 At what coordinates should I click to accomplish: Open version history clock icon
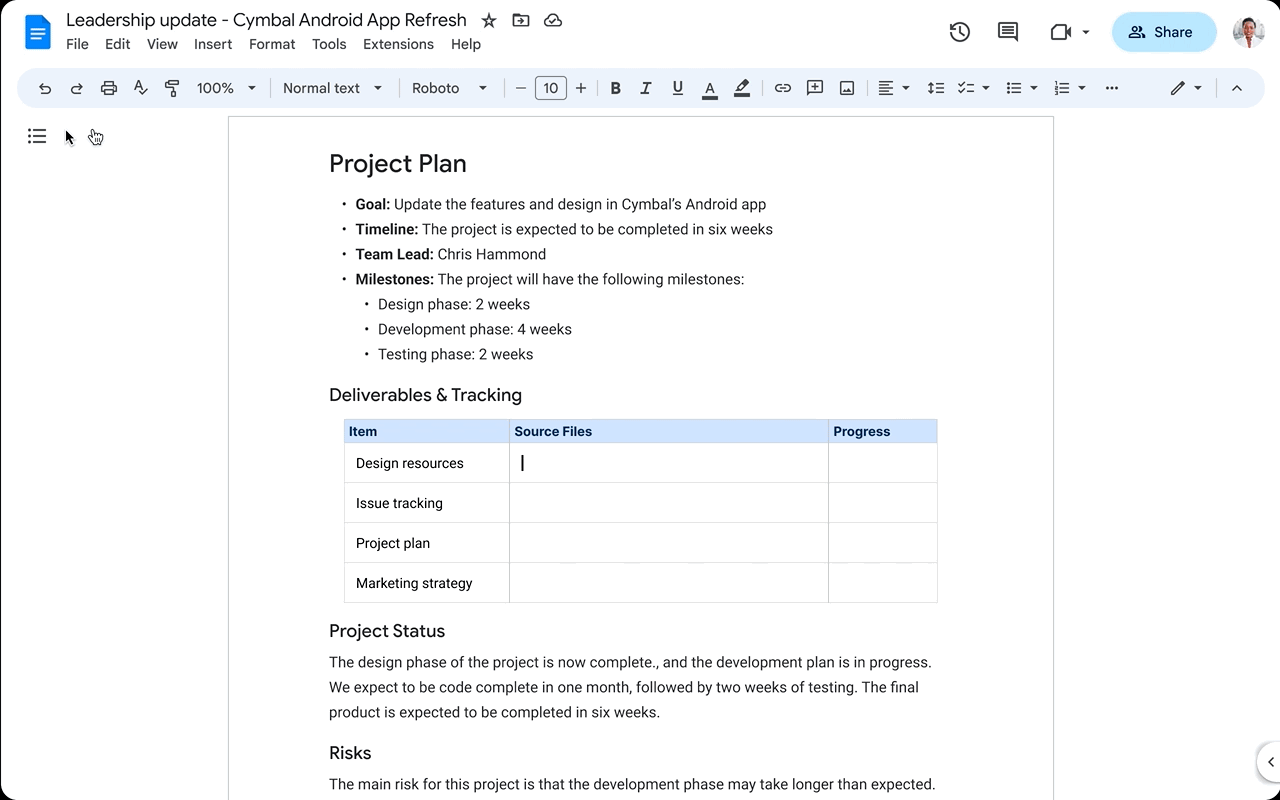coord(959,32)
